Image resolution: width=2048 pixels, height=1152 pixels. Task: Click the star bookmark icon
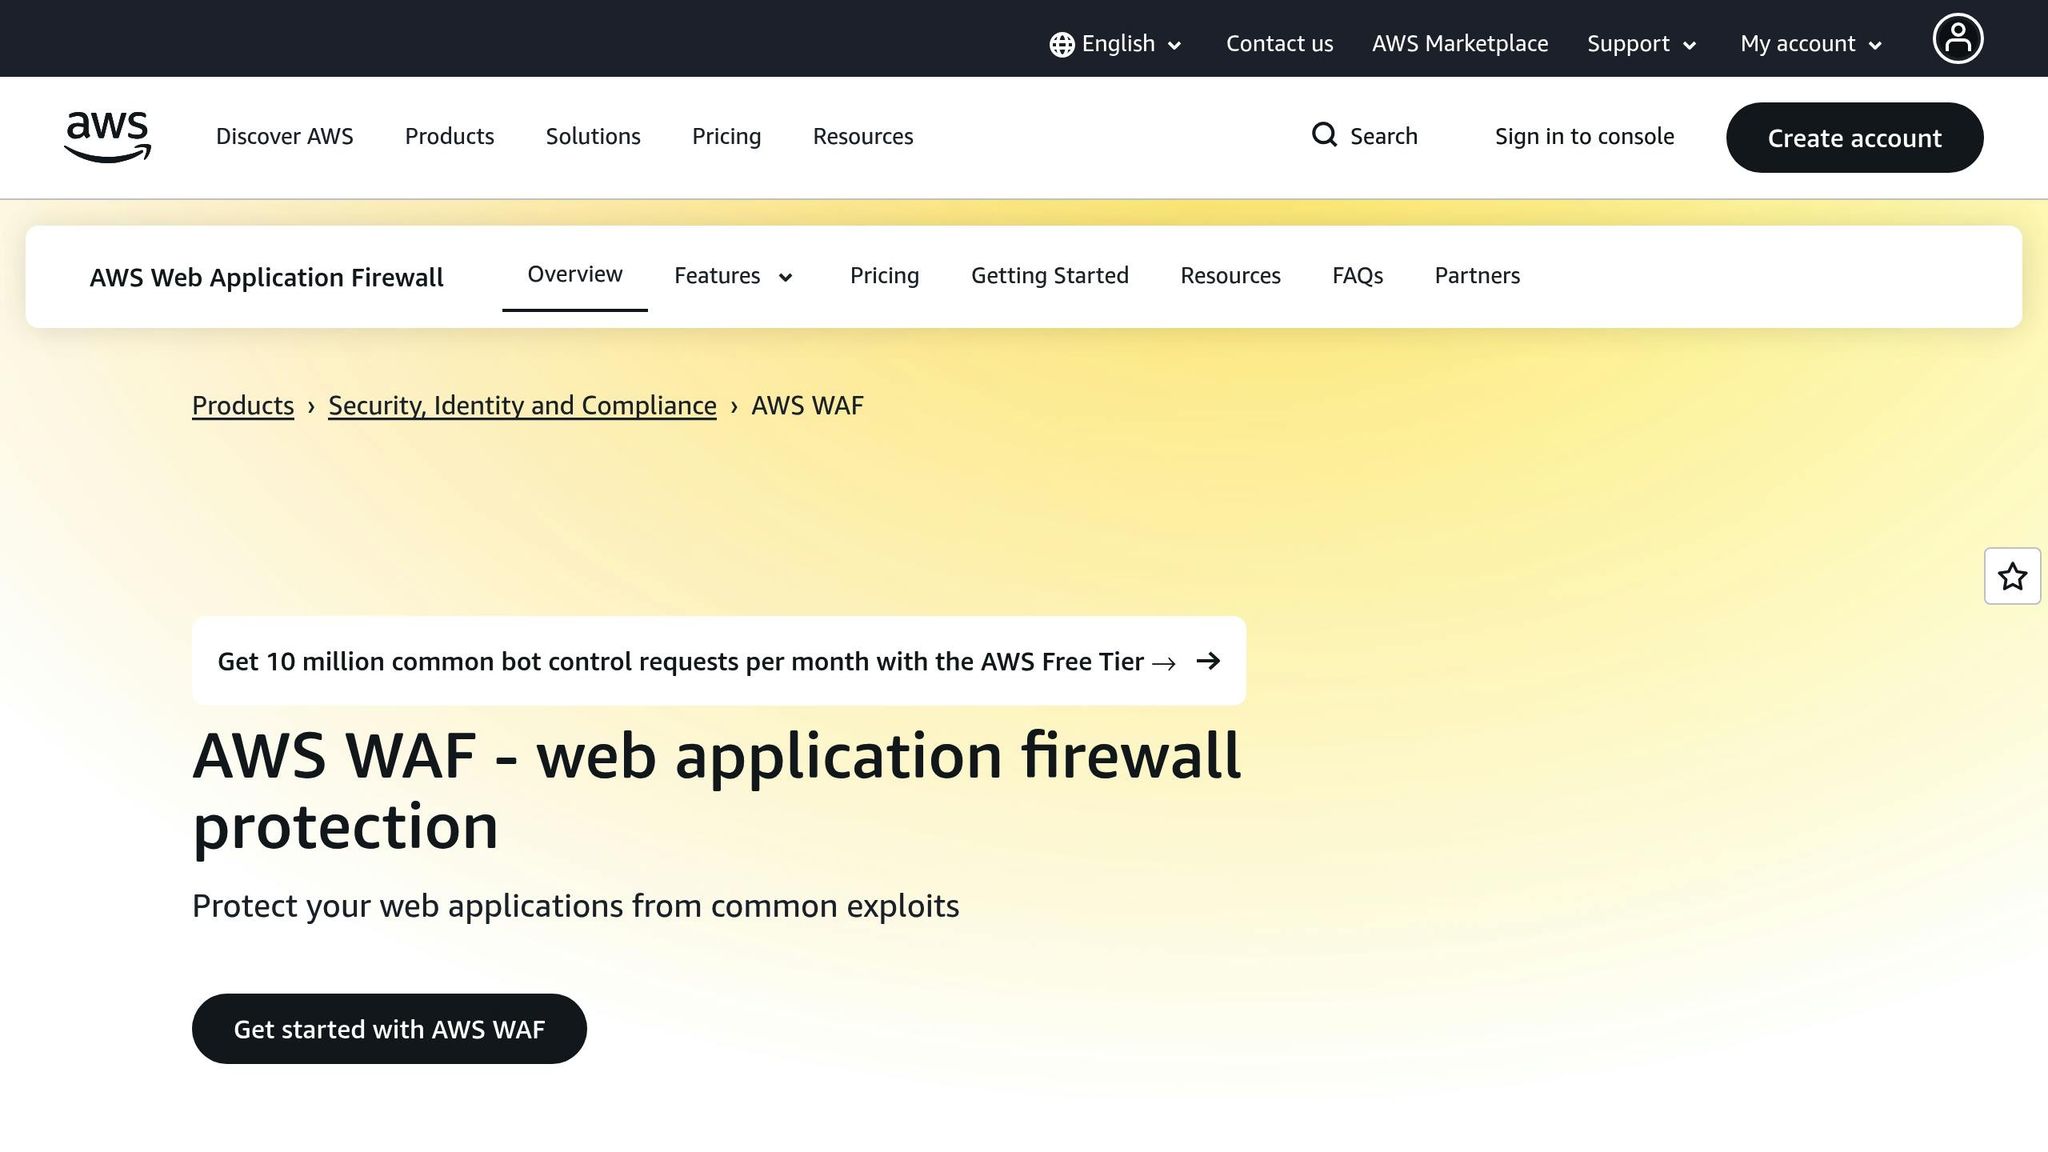click(2012, 576)
